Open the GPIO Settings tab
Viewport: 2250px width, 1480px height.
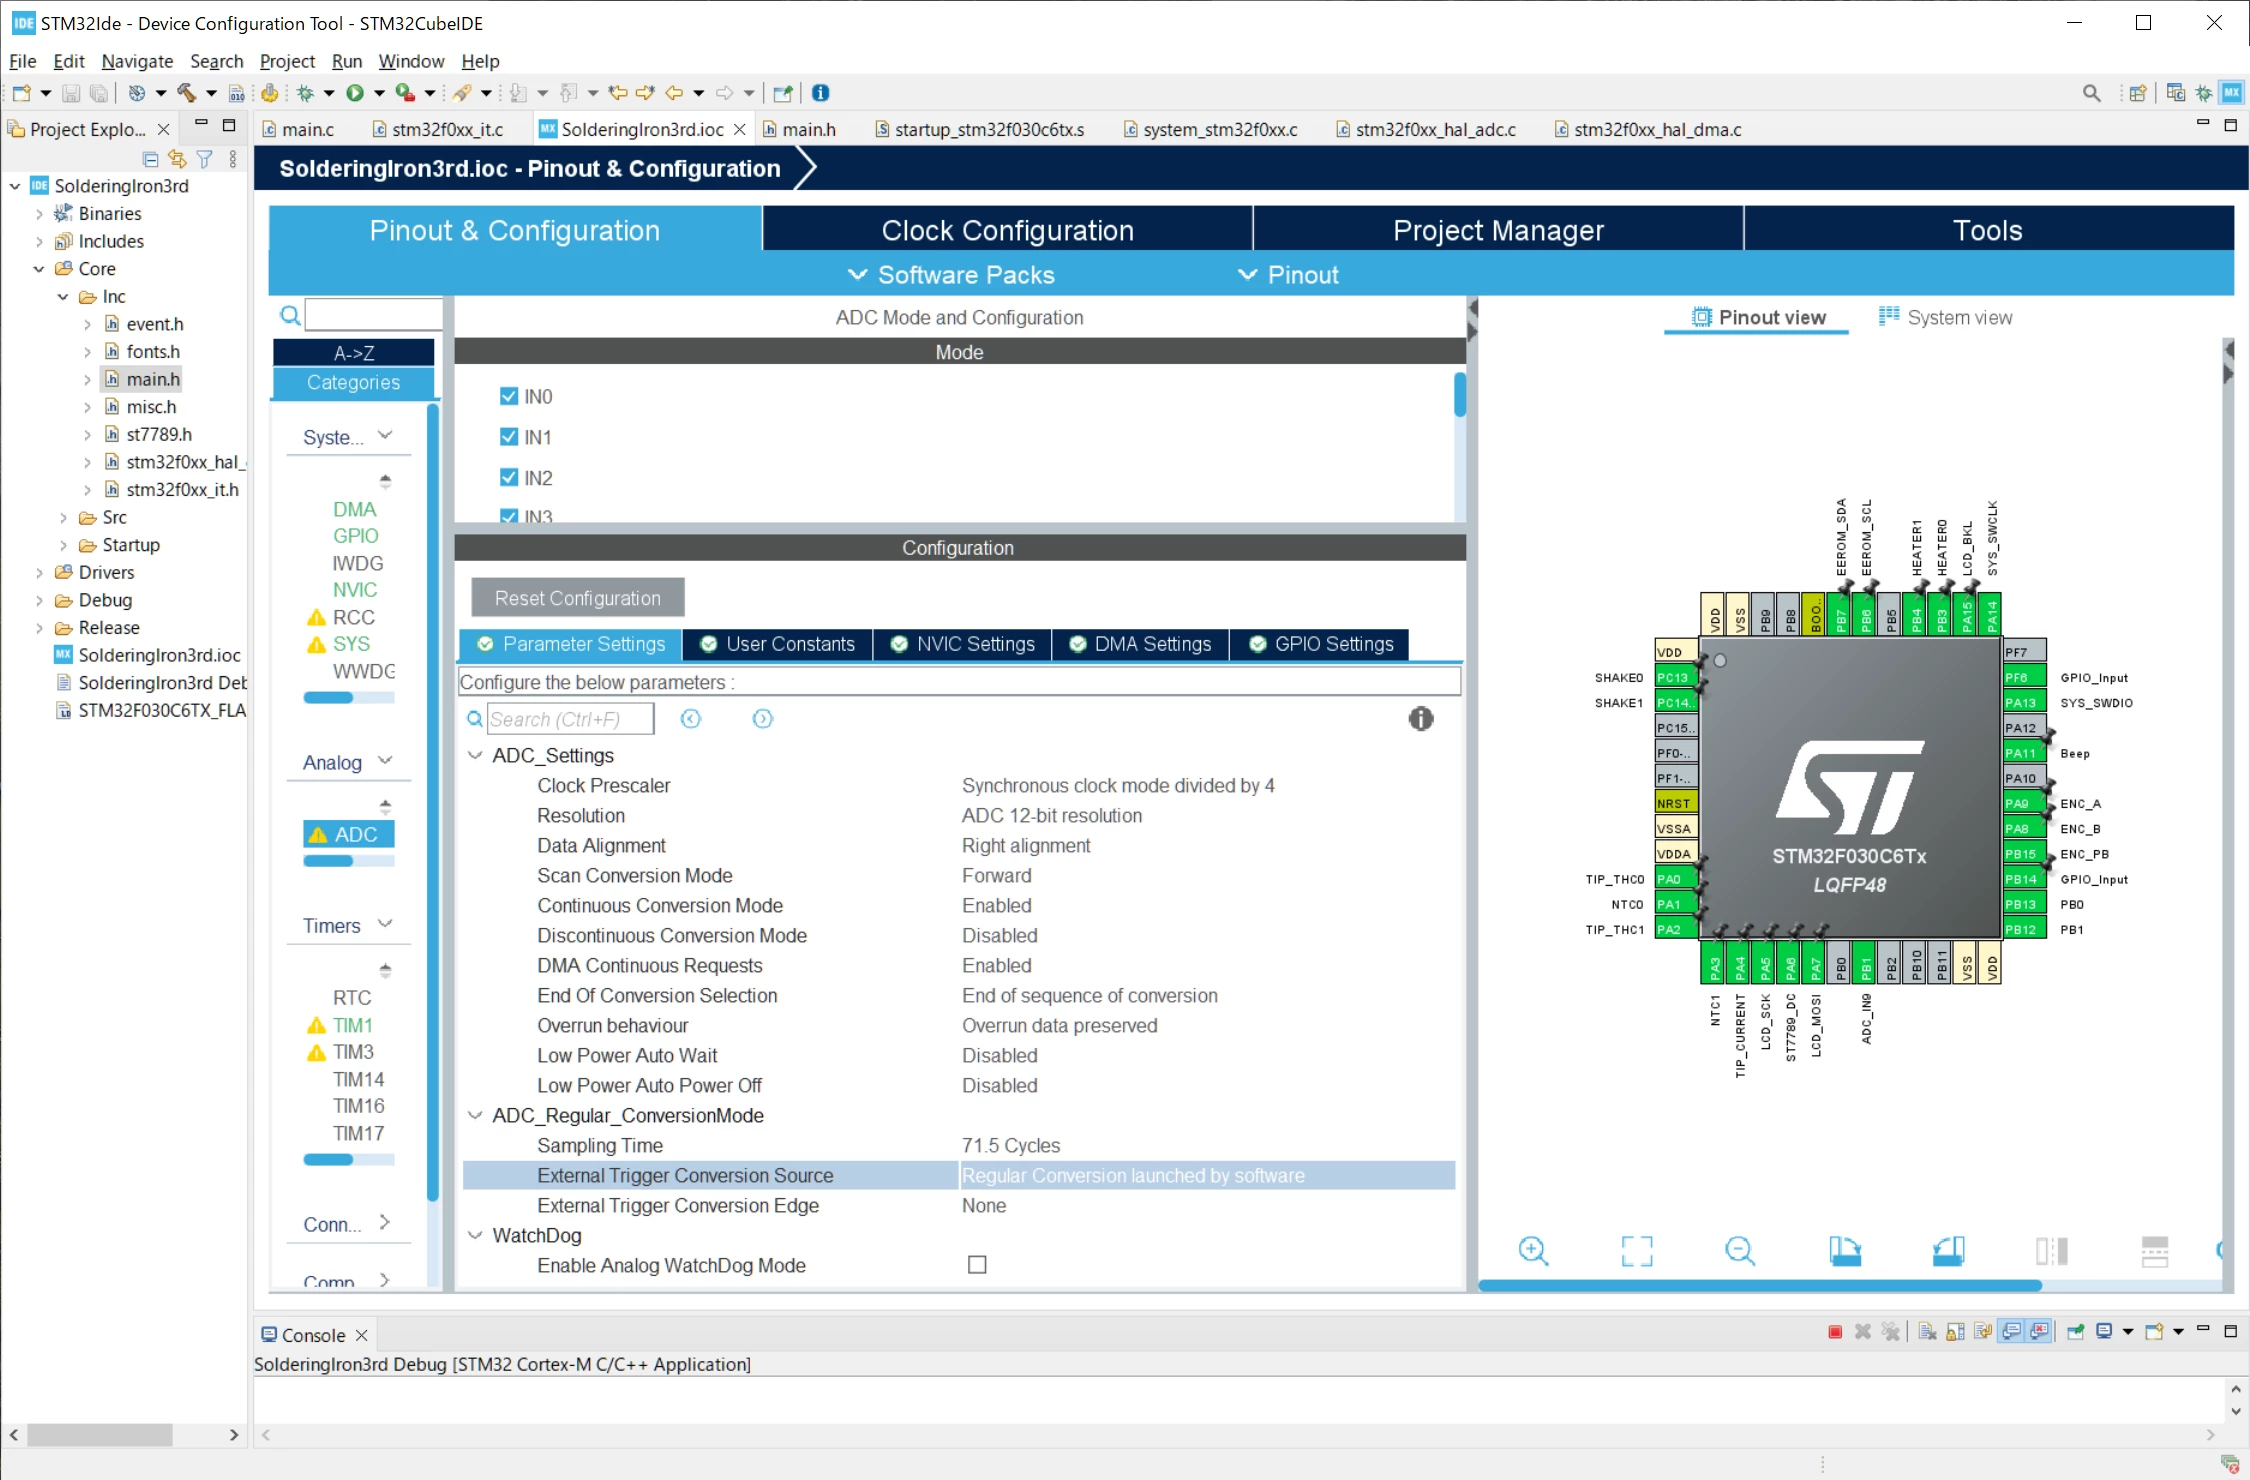click(1321, 644)
